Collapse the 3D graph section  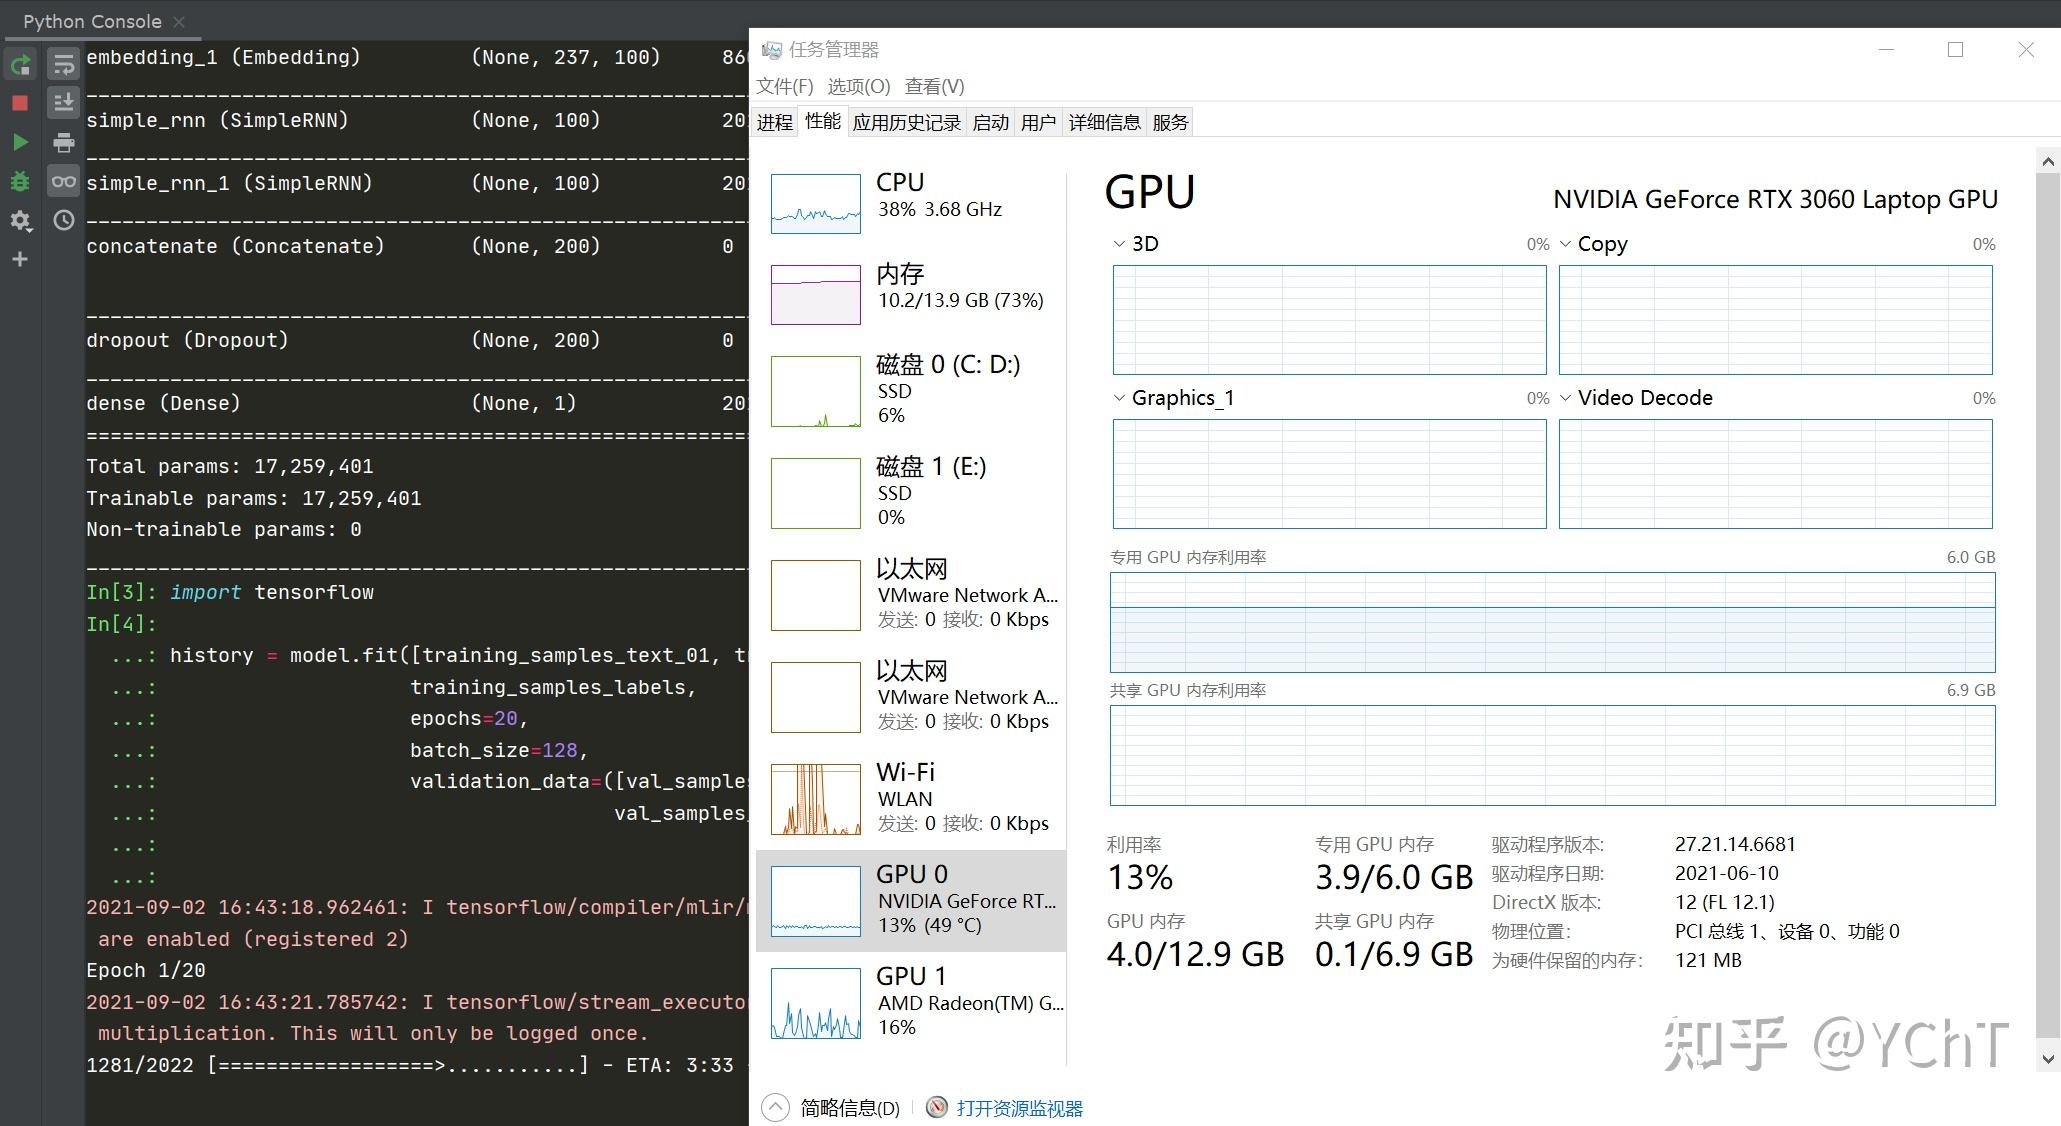coord(1119,243)
